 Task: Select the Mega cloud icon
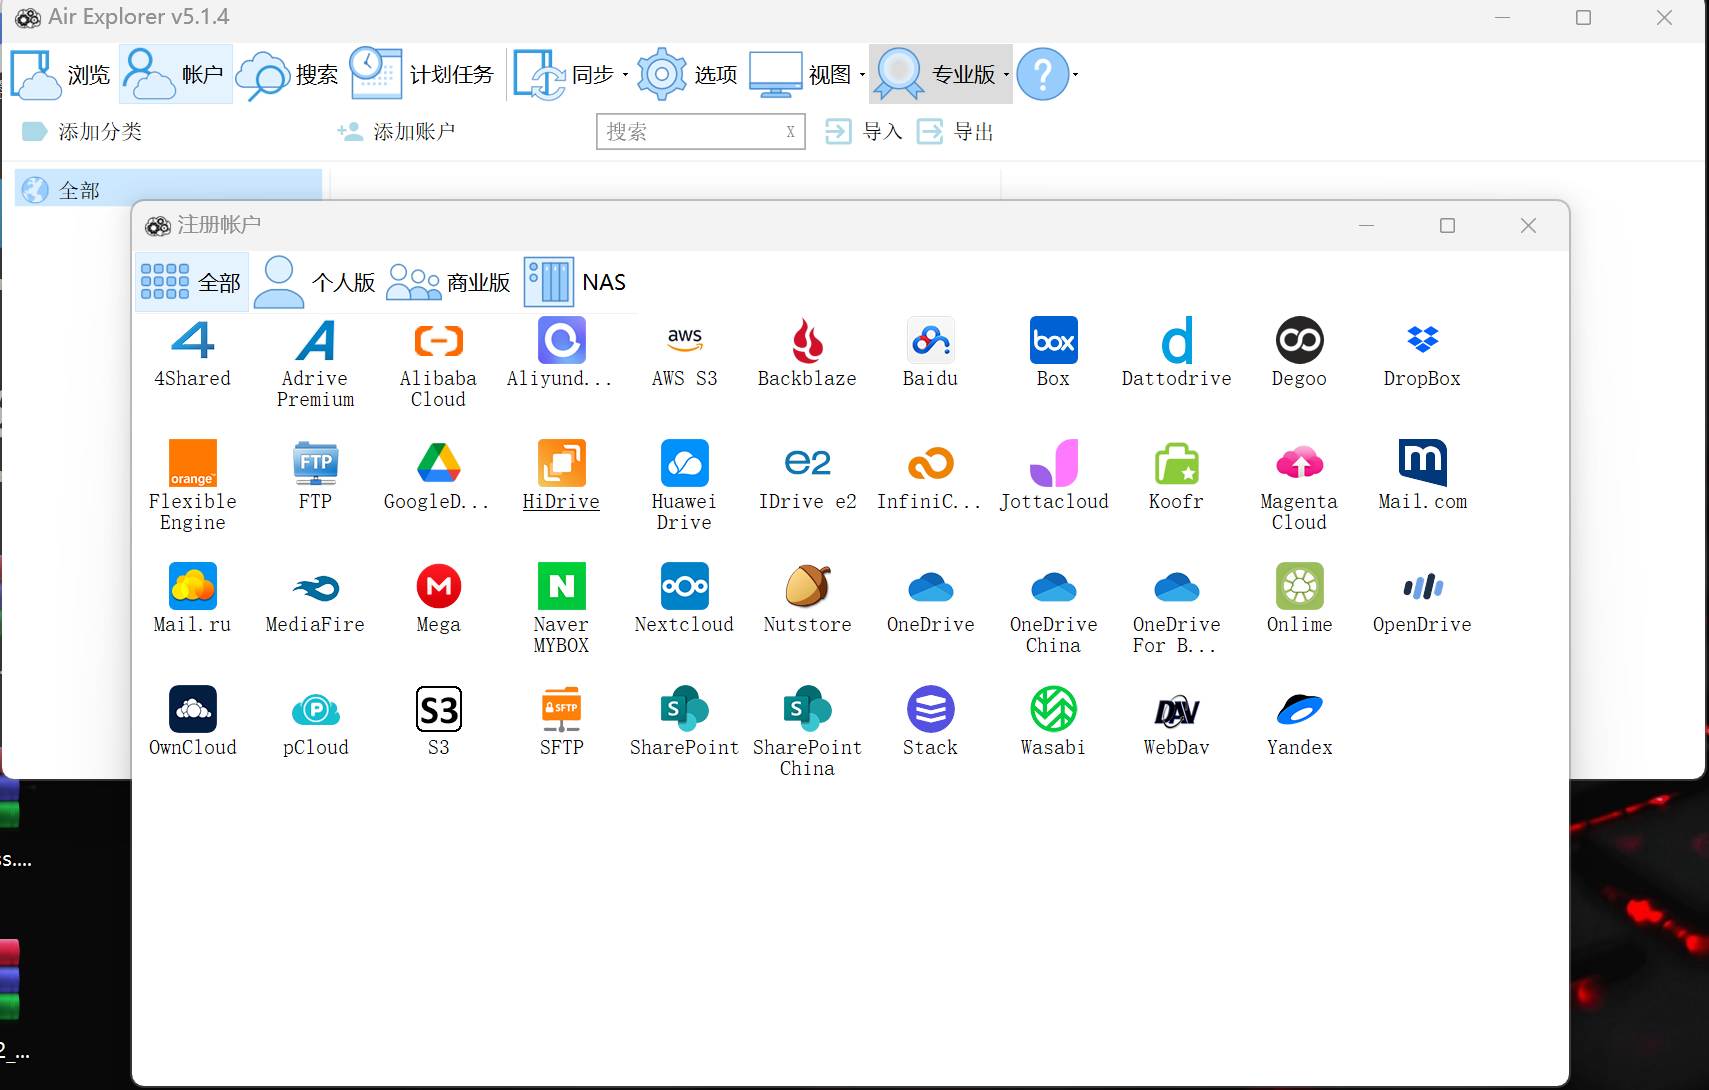click(439, 587)
